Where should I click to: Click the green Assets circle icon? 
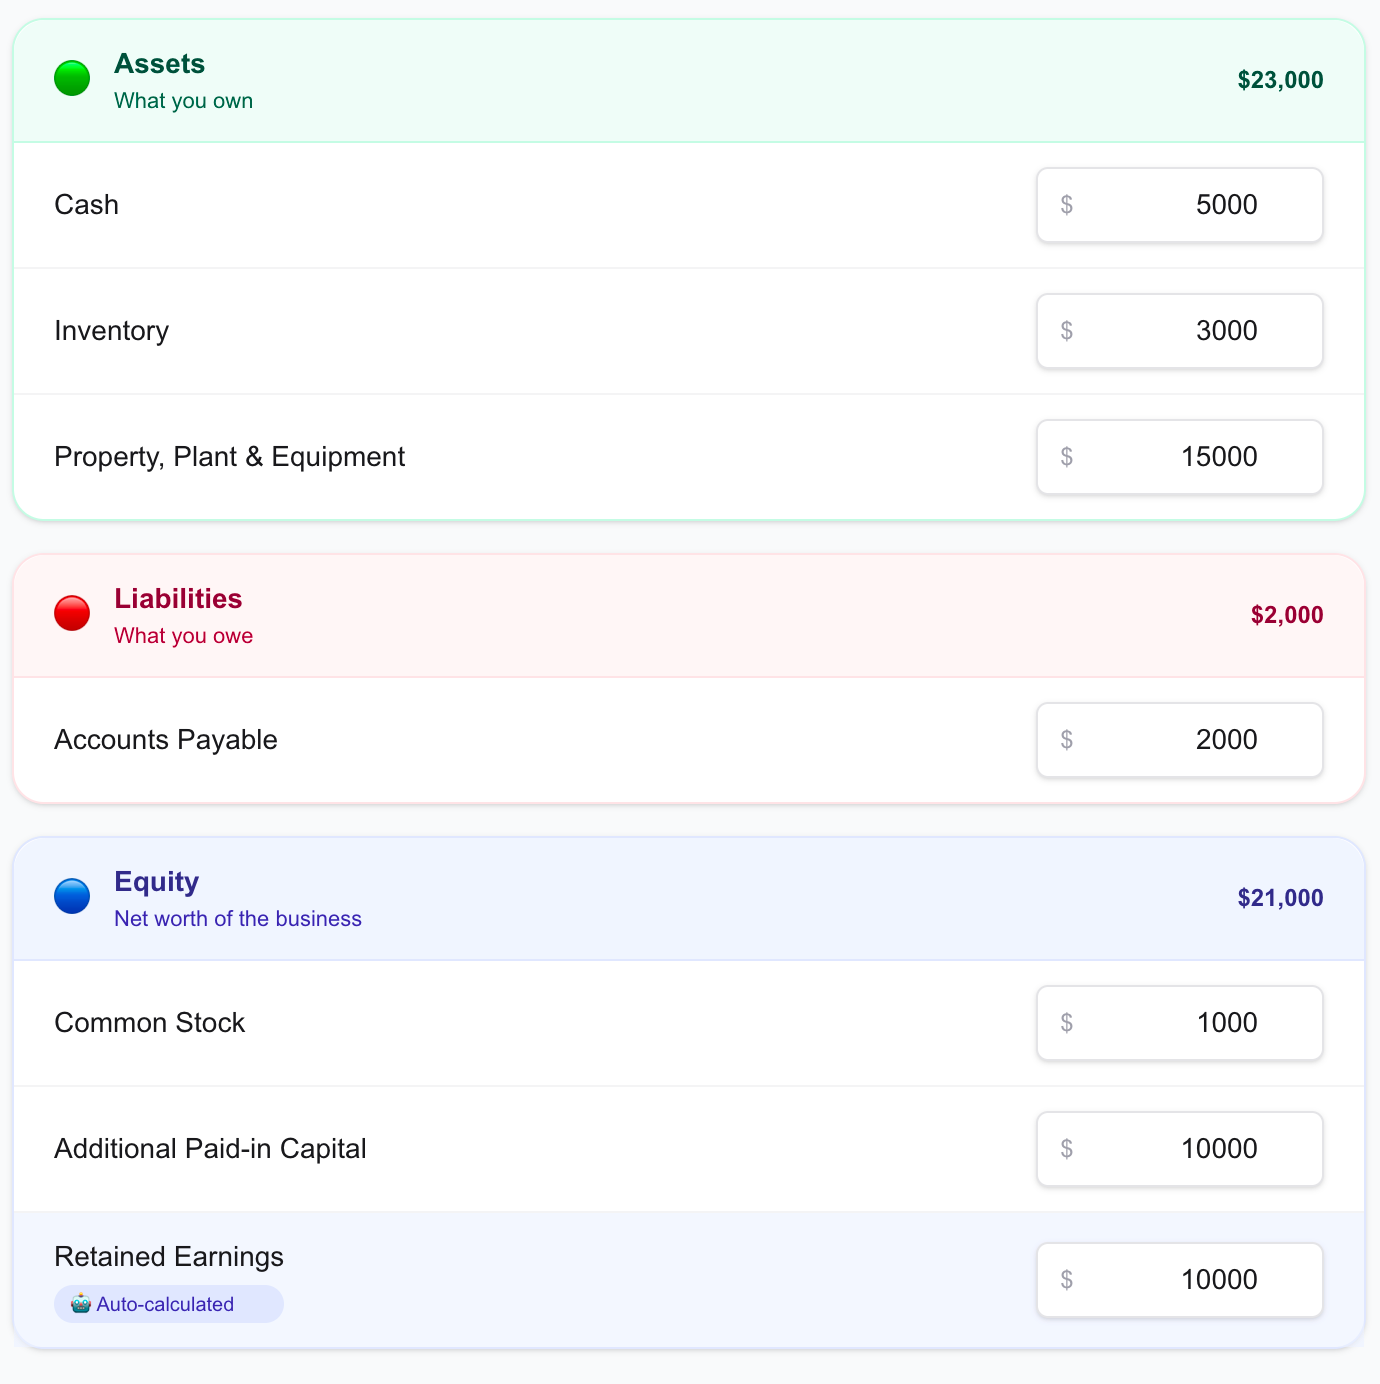[71, 77]
